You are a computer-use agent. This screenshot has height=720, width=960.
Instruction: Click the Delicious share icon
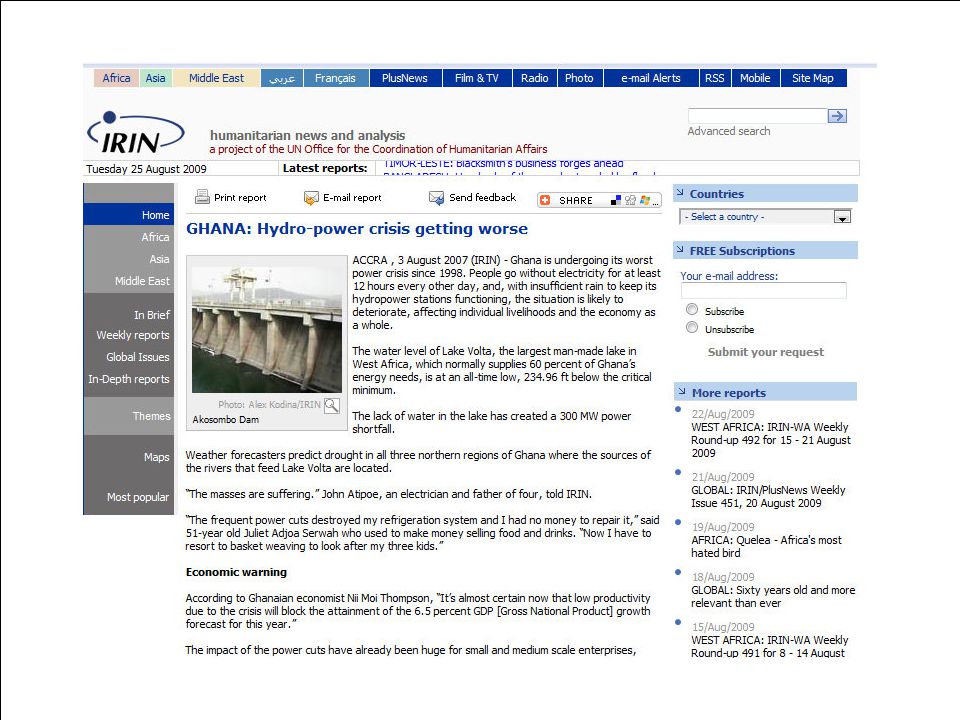coord(616,200)
